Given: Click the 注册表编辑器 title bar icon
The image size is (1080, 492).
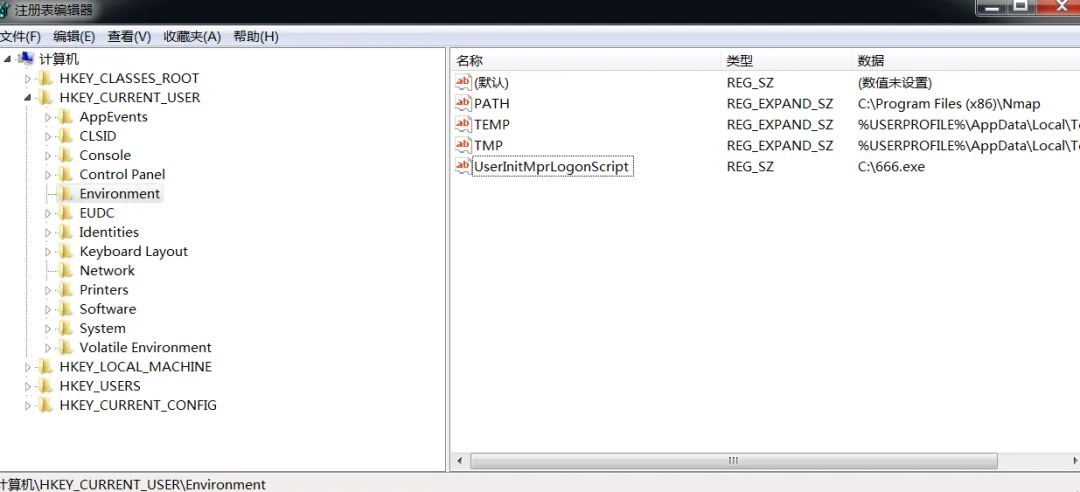Looking at the screenshot, I should click(x=4, y=10).
